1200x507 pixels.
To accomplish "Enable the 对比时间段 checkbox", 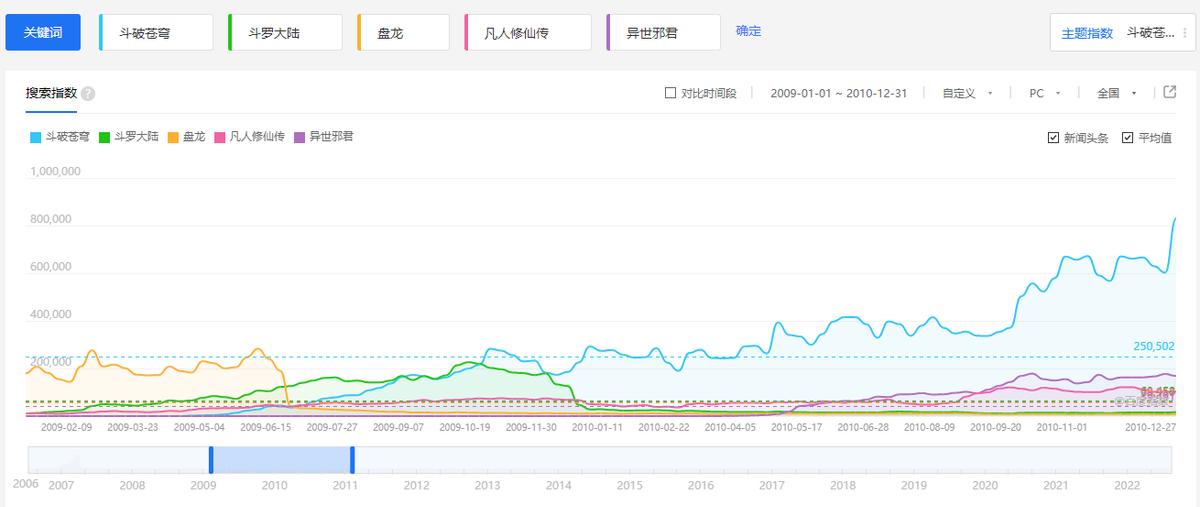I will pyautogui.click(x=671, y=94).
